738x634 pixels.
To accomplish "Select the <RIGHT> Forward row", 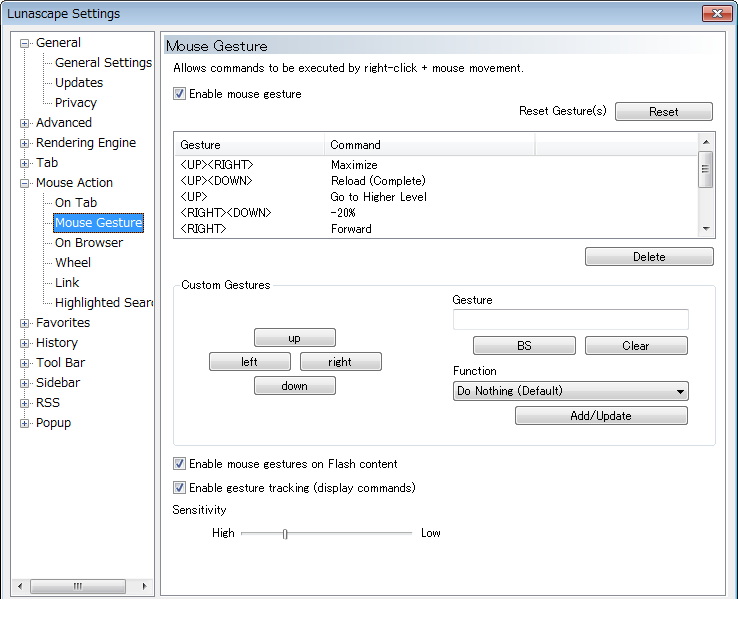I will point(435,229).
